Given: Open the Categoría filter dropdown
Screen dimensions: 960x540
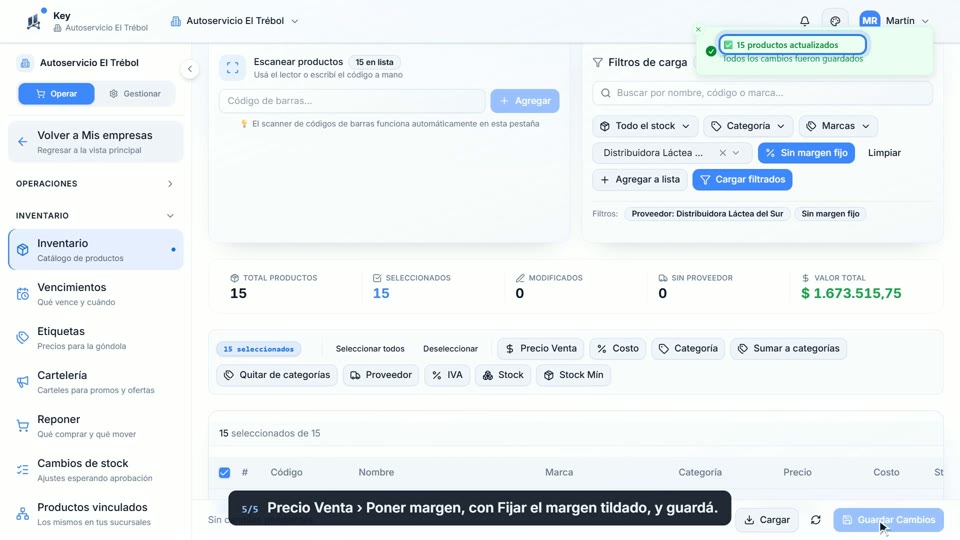Looking at the screenshot, I should 748,126.
